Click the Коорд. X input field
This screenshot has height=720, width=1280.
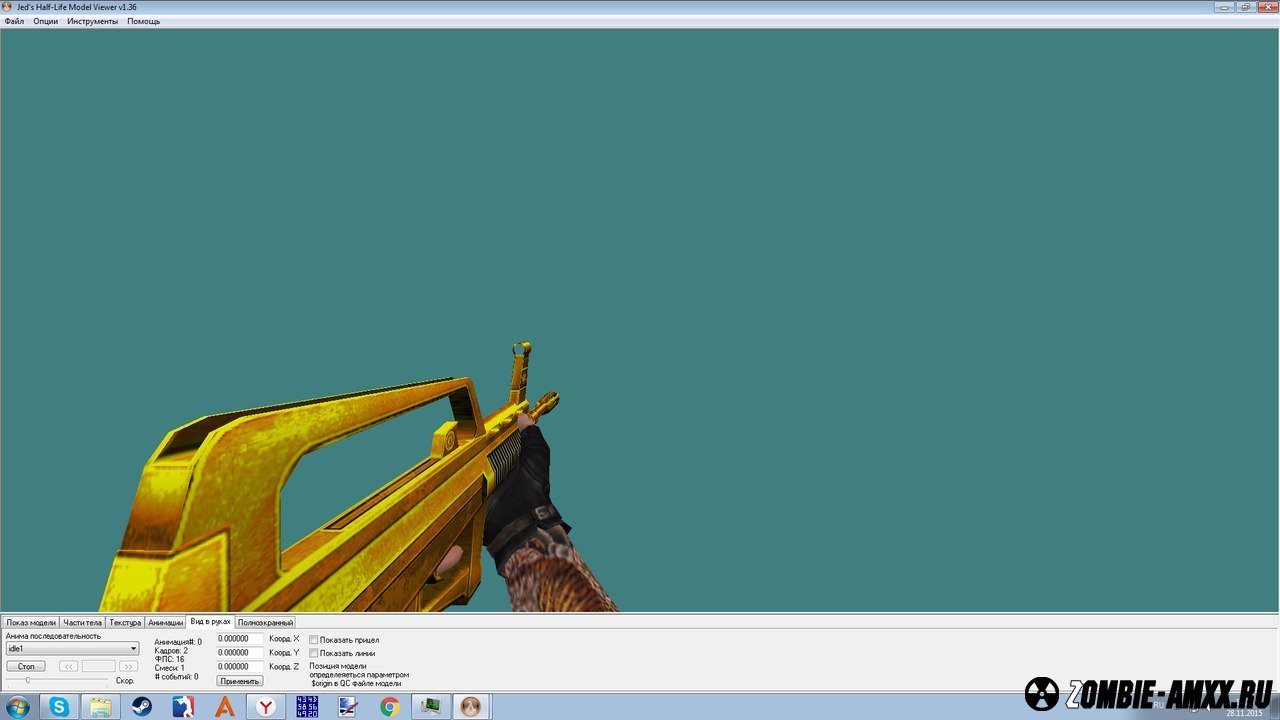(x=240, y=638)
